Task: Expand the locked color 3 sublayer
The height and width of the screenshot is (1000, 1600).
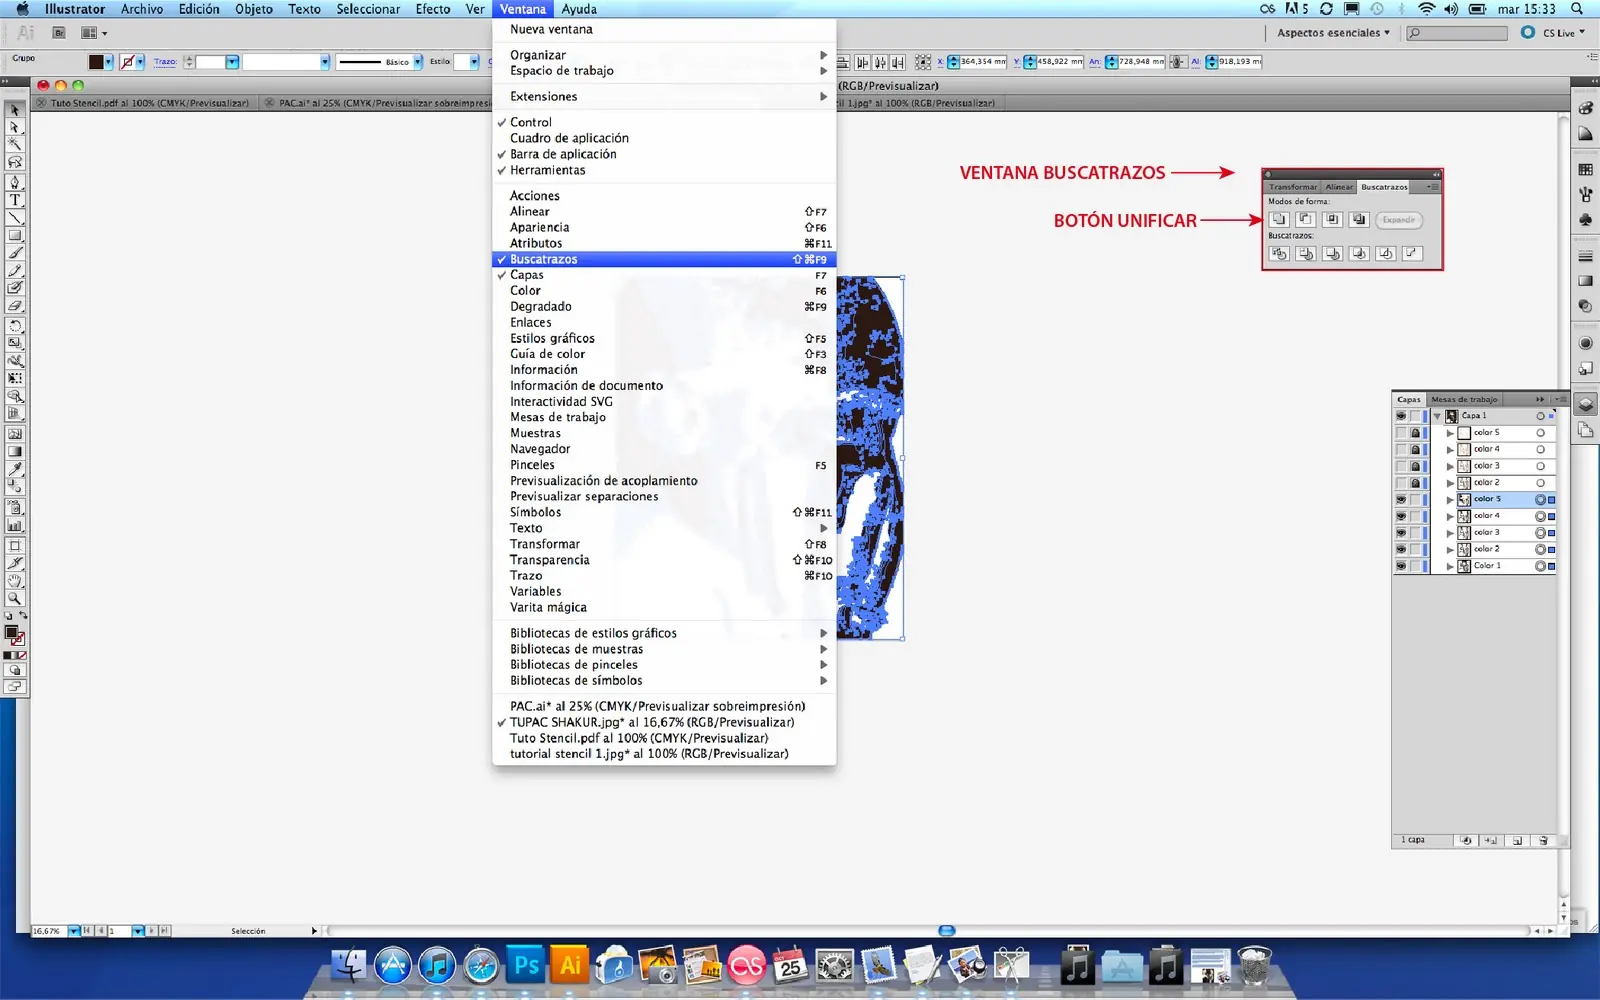Action: tap(1450, 466)
